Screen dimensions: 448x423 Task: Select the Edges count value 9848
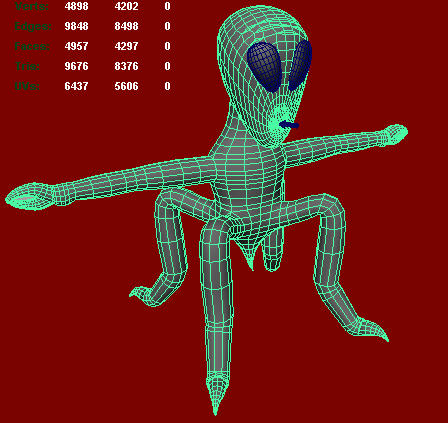[x=76, y=26]
